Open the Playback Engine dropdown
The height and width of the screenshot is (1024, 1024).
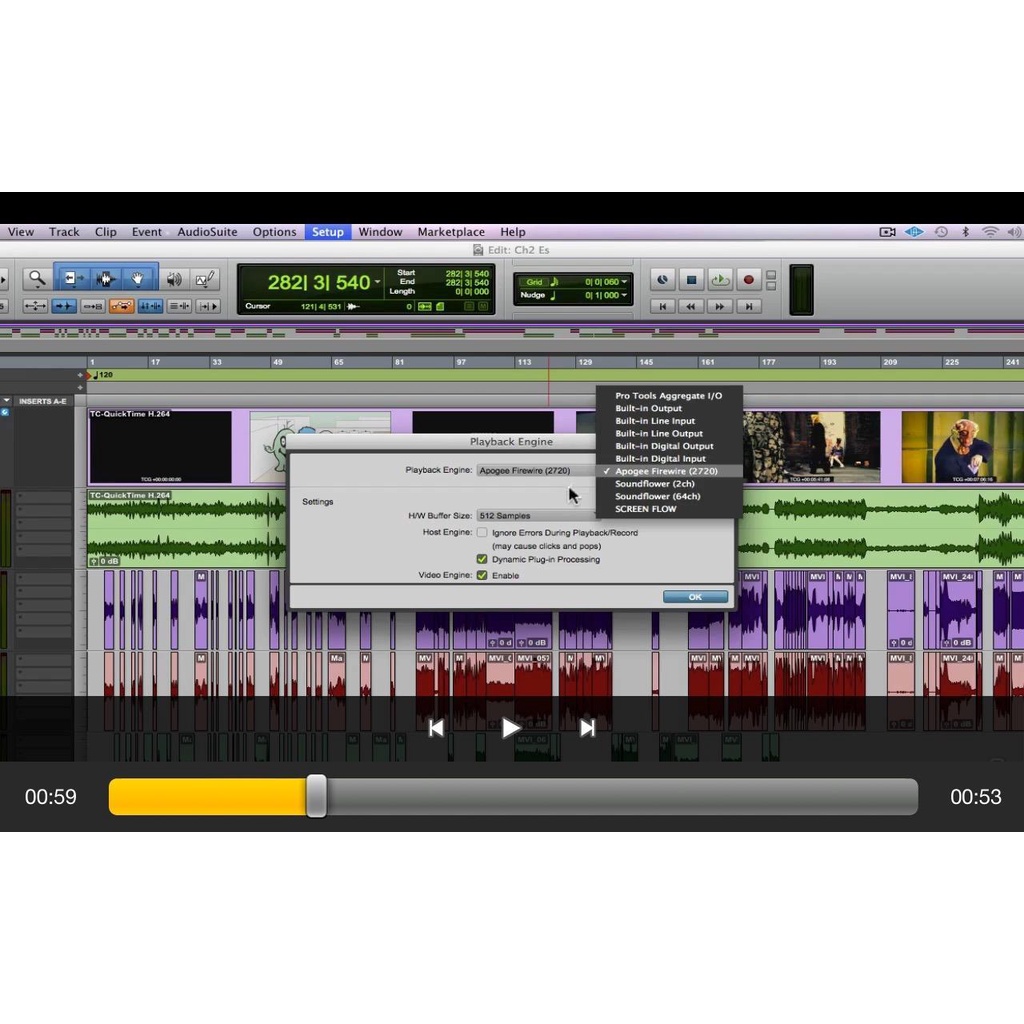[x=536, y=470]
